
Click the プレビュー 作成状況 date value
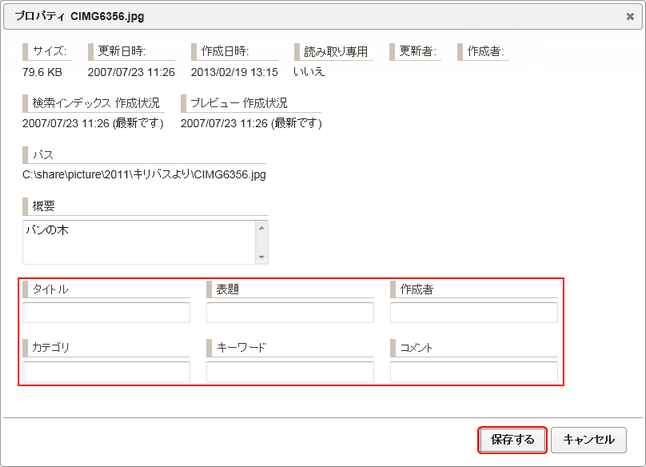[251, 123]
